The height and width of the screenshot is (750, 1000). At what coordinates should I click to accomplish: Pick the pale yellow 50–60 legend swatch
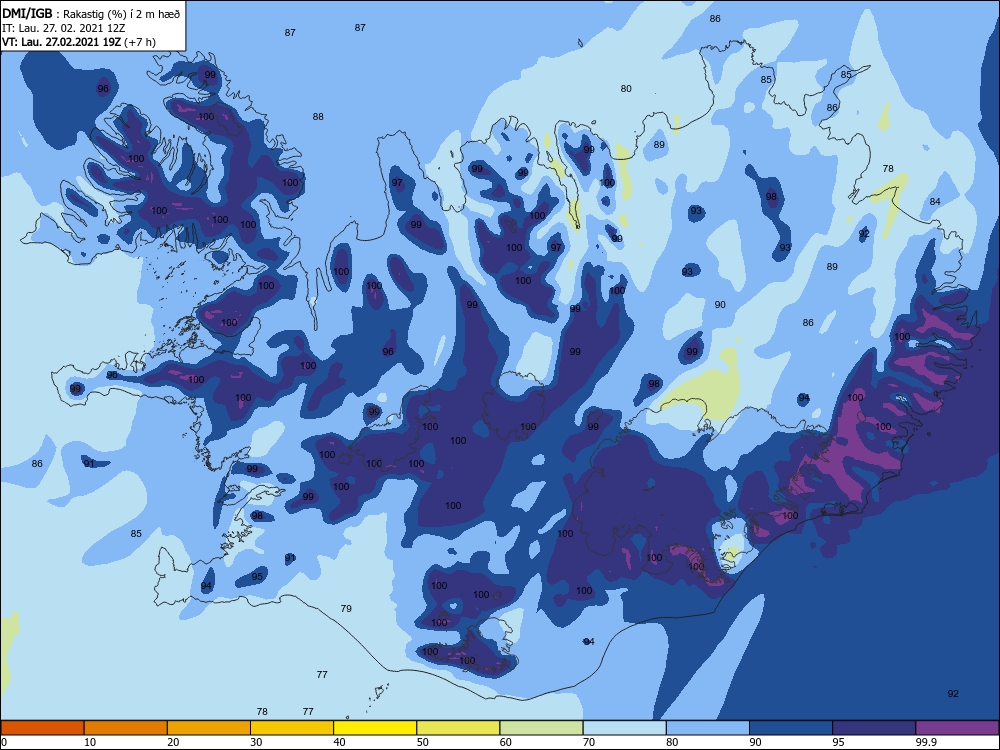(x=459, y=728)
